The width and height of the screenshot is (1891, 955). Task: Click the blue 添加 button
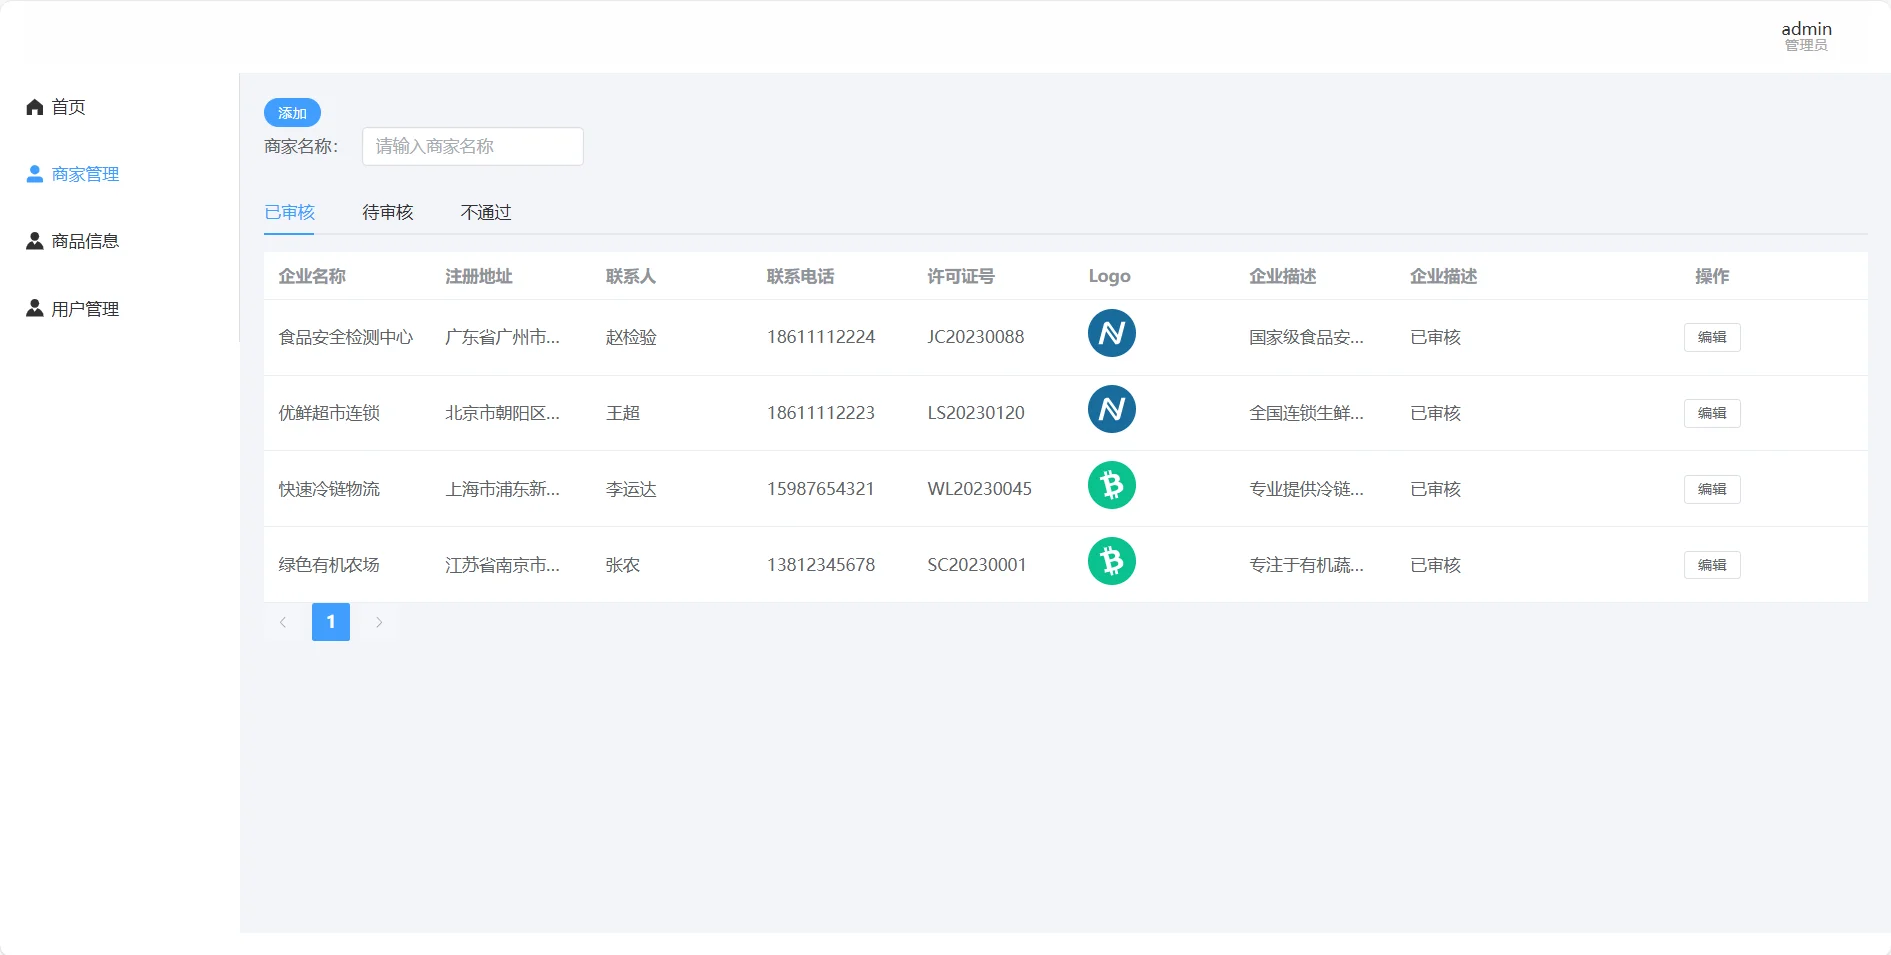pyautogui.click(x=292, y=113)
